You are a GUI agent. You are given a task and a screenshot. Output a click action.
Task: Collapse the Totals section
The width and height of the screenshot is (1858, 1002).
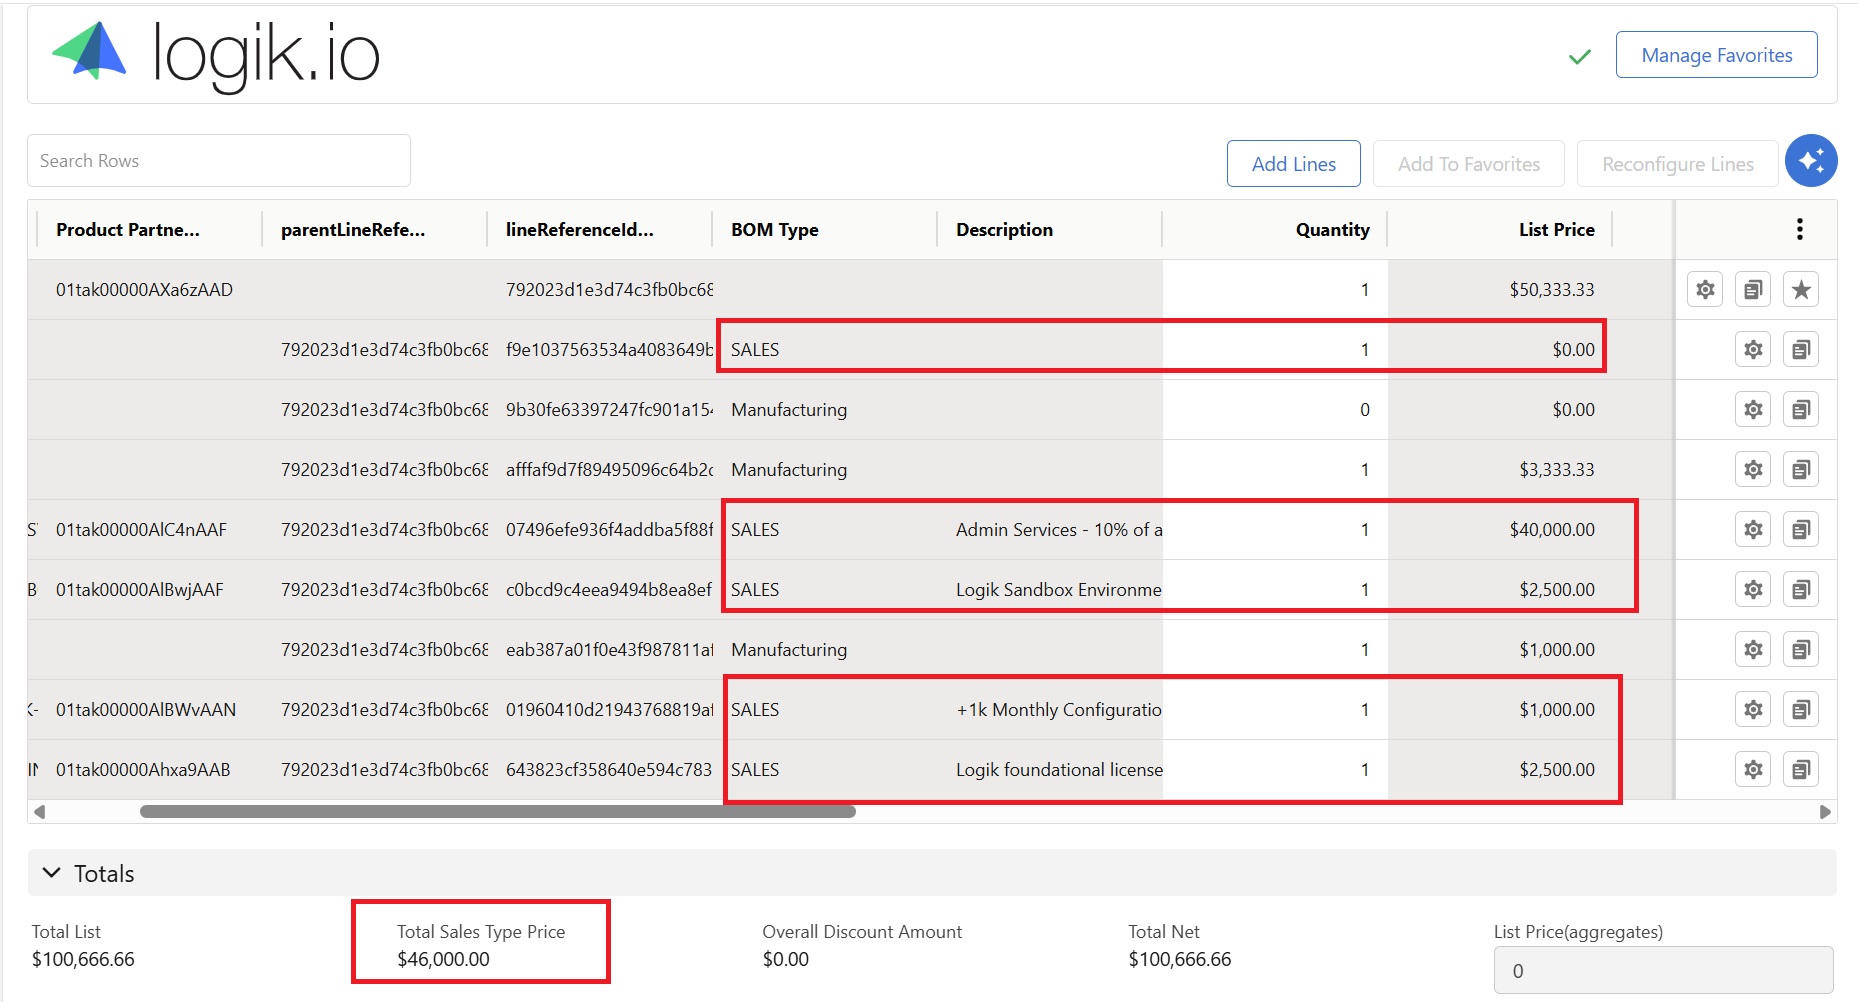pyautogui.click(x=51, y=873)
